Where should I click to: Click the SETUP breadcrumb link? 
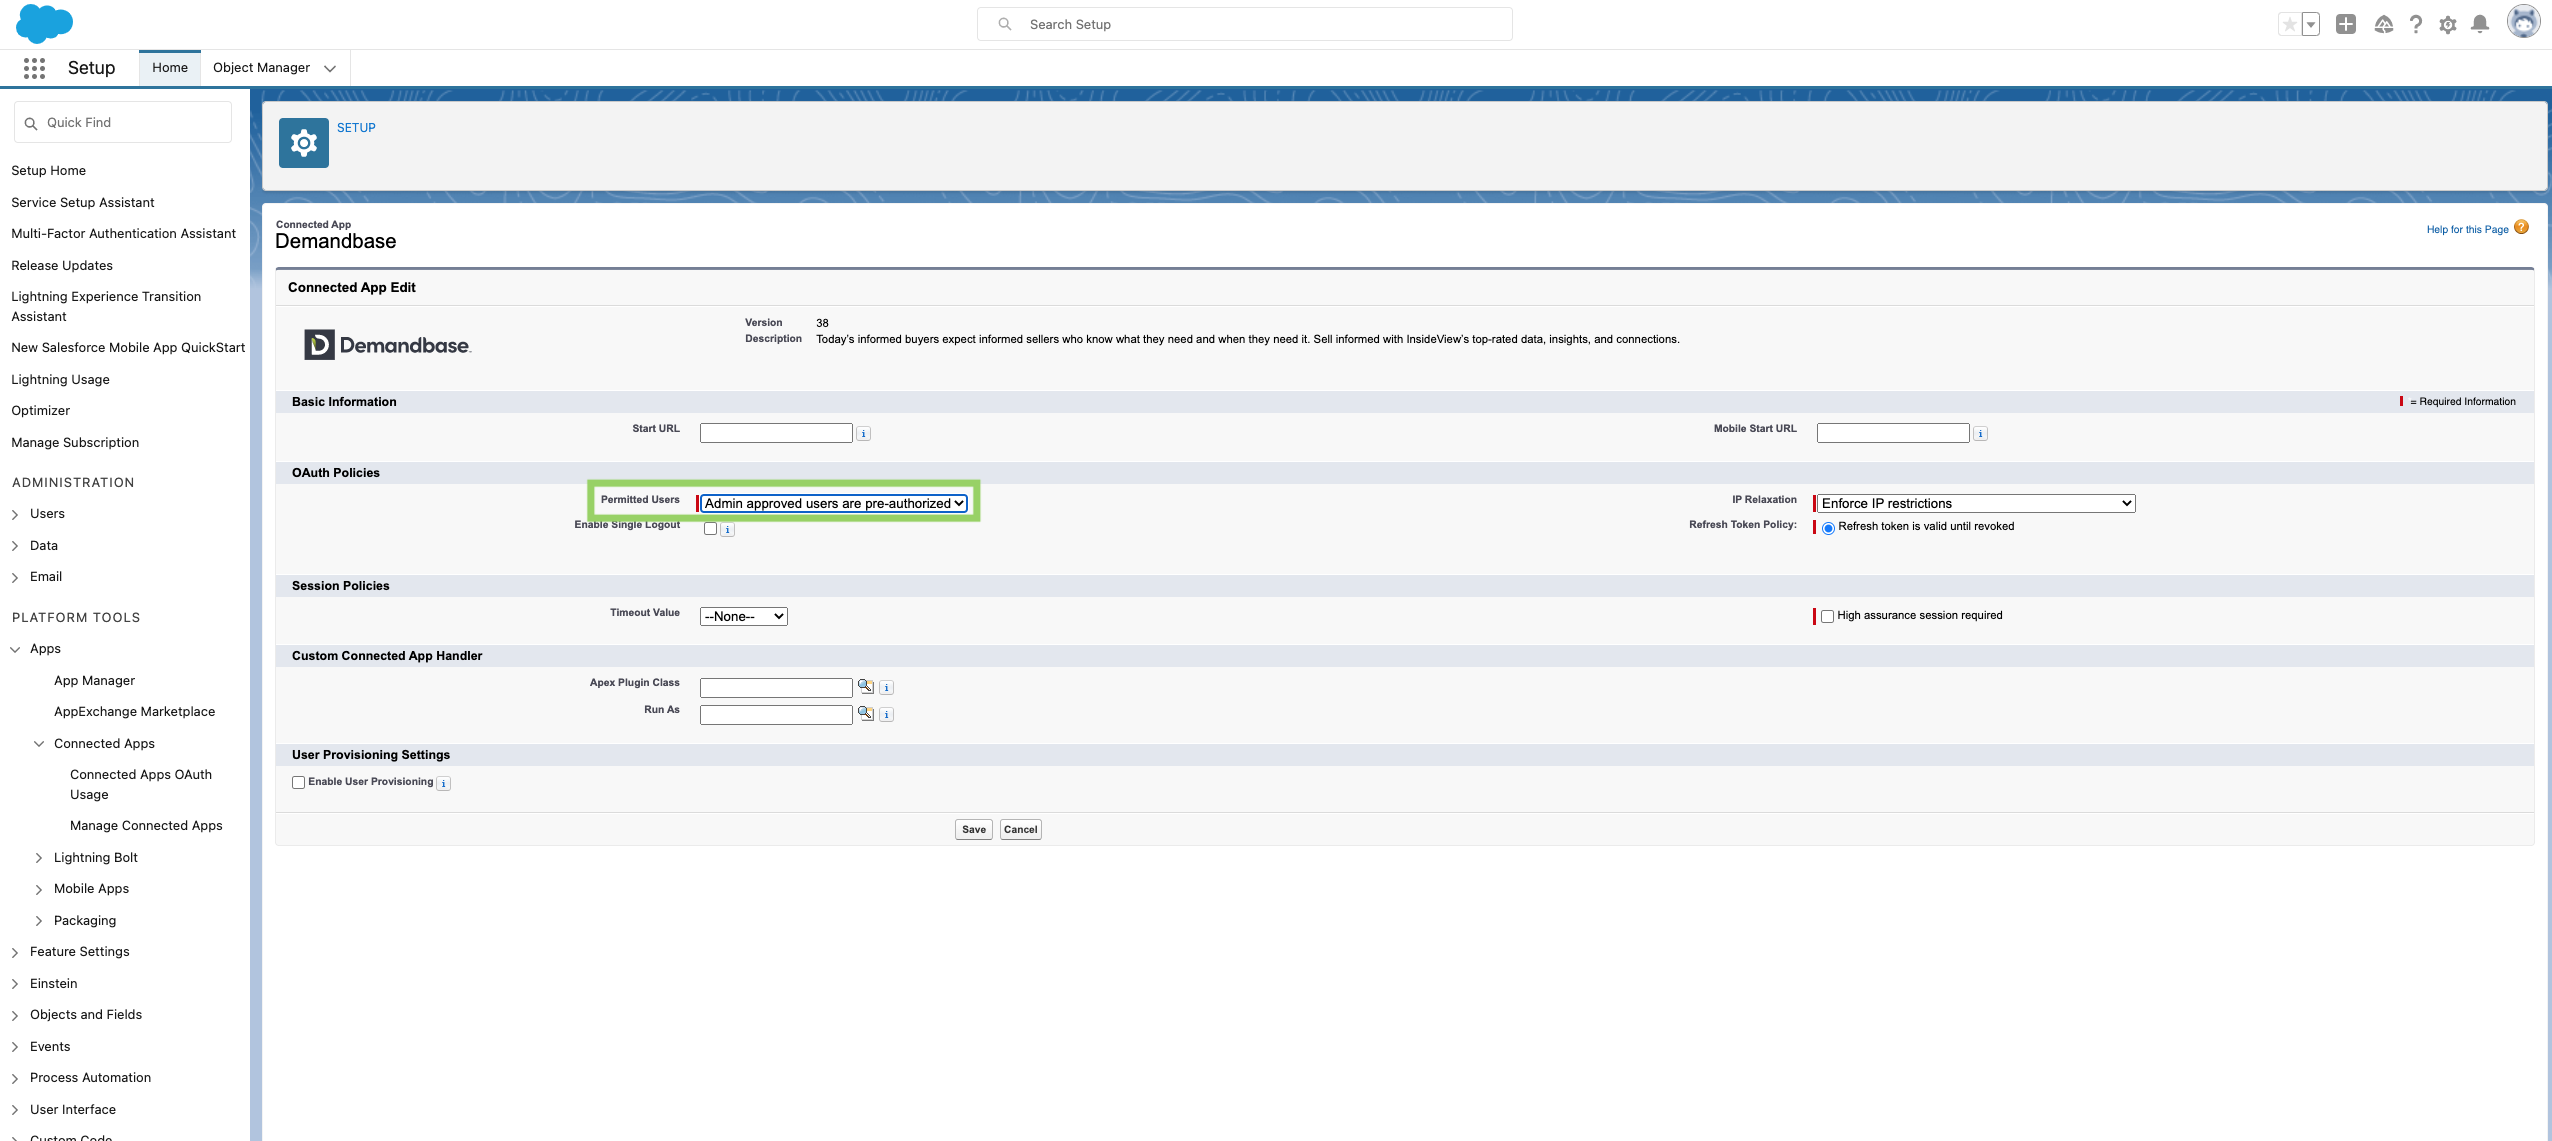356,128
